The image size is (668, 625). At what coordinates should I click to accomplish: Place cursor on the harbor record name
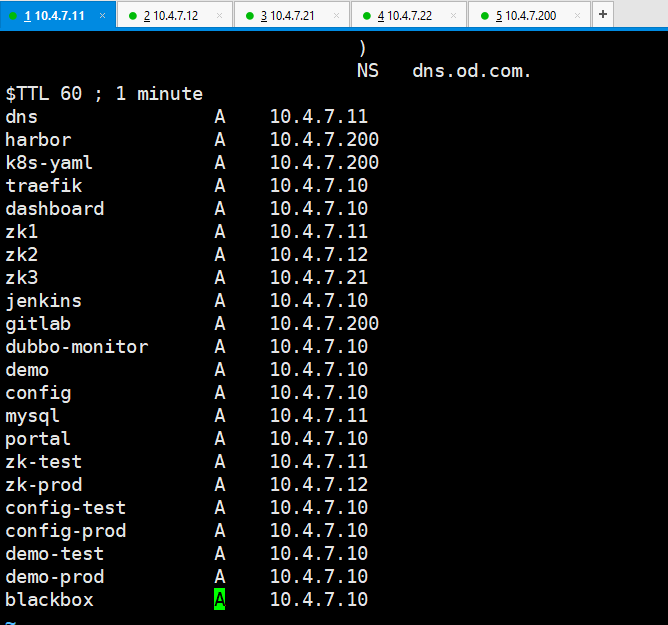[38, 140]
